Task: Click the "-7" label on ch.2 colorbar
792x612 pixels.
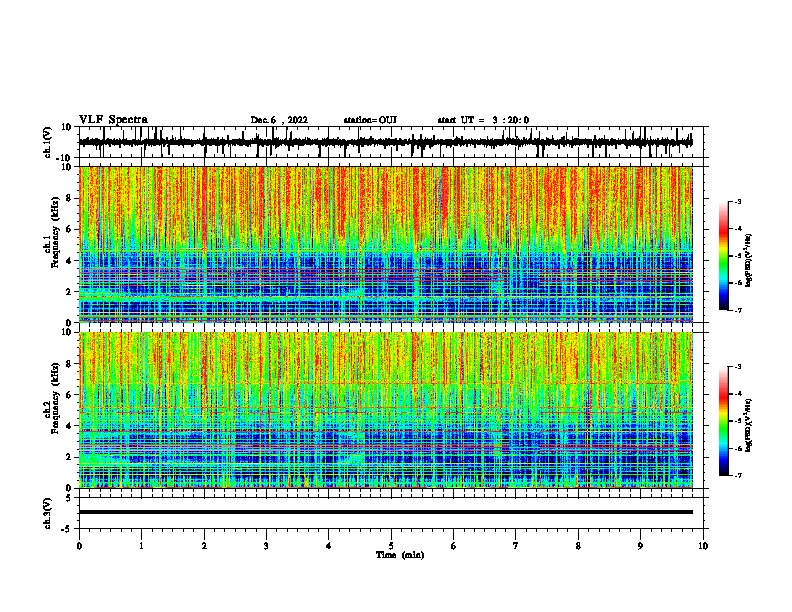Action: pyautogui.click(x=738, y=475)
